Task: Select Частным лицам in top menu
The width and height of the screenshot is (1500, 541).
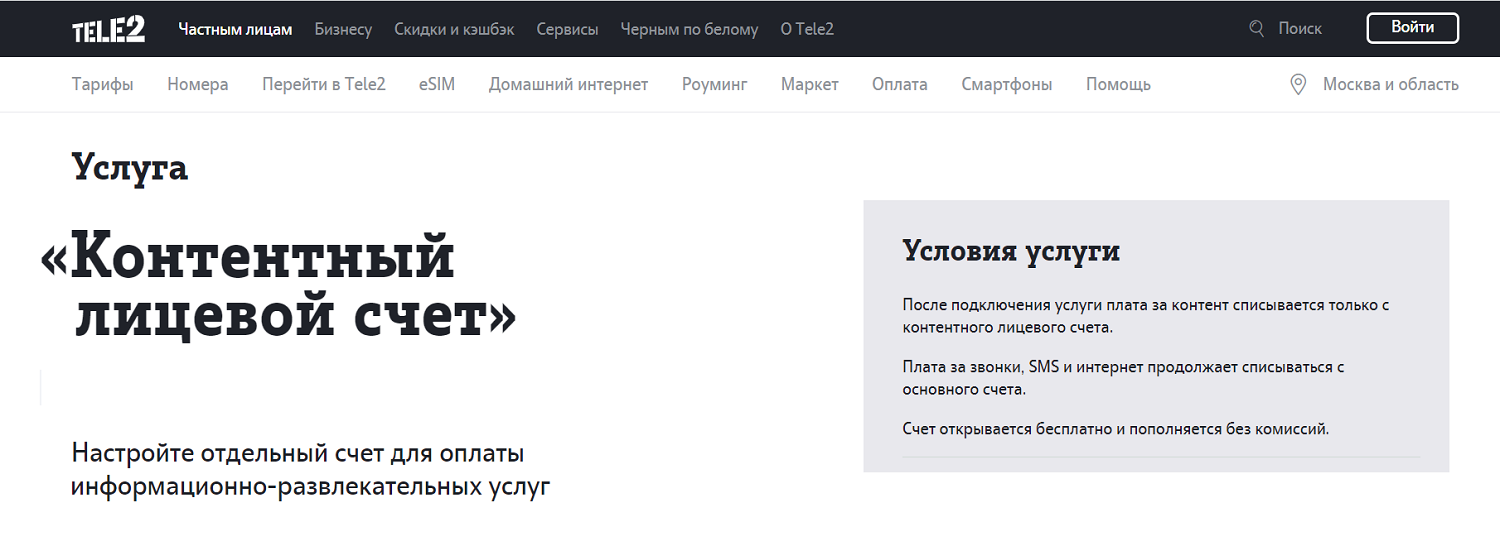Action: pyautogui.click(x=235, y=29)
